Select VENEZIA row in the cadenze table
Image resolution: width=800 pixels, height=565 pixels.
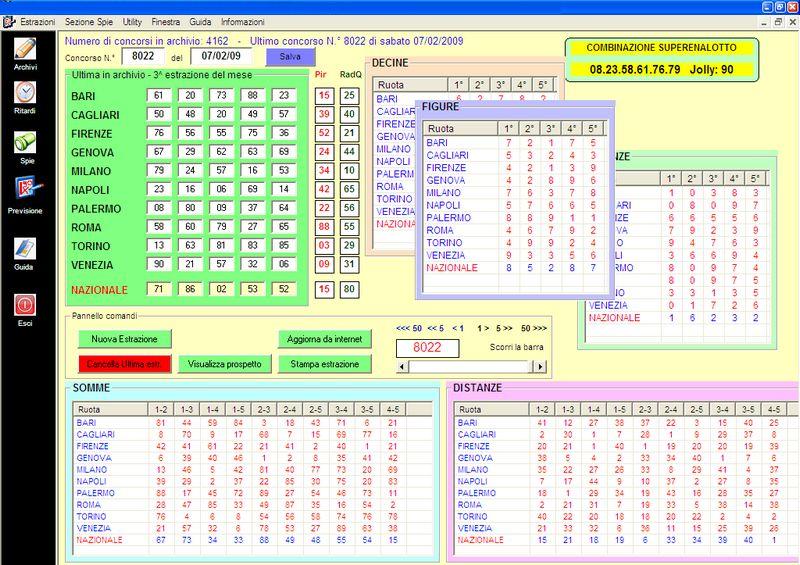[x=678, y=305]
